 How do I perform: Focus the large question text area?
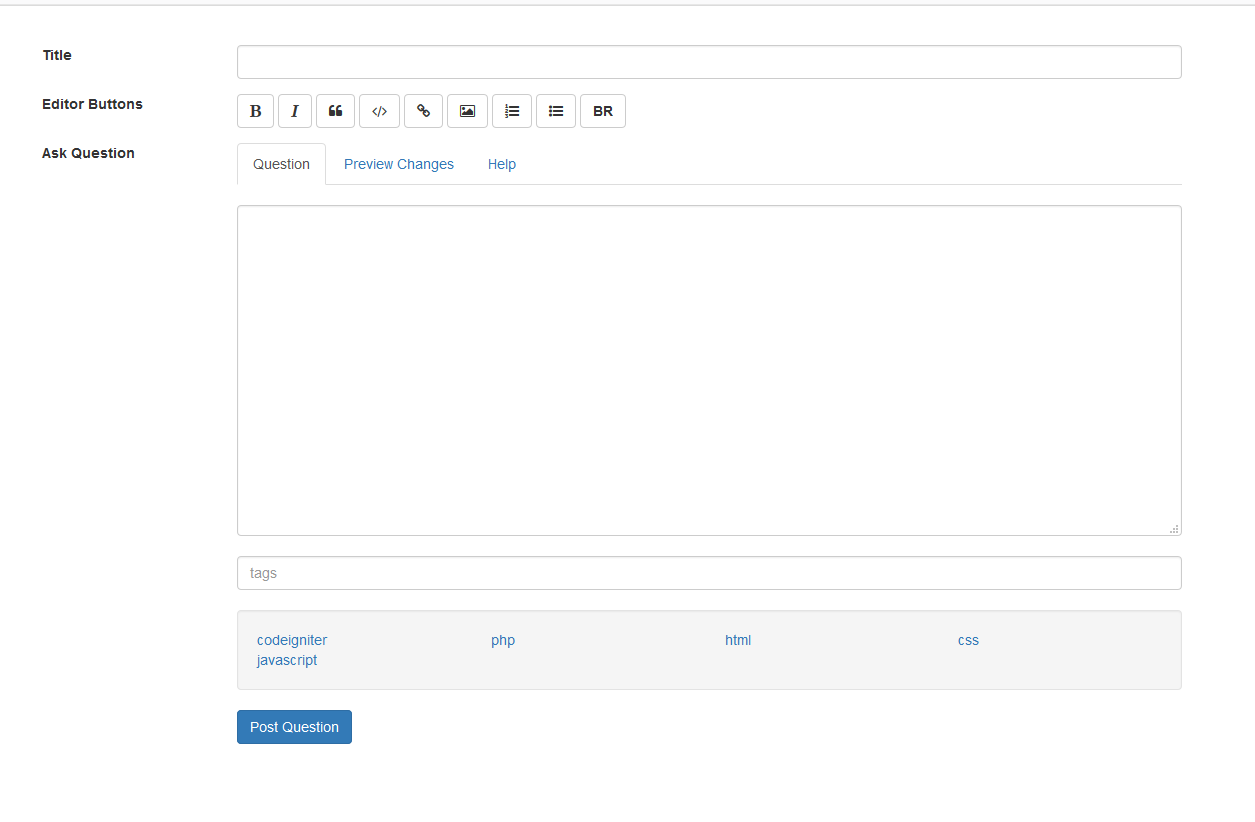click(x=709, y=370)
